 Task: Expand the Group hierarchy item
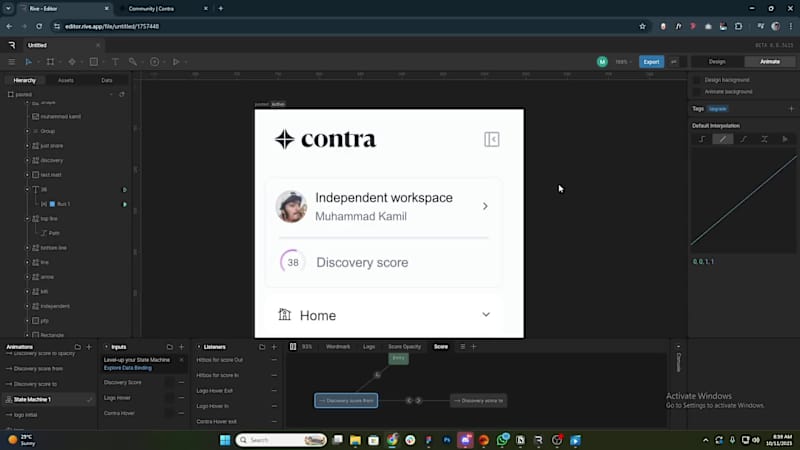pyautogui.click(x=28, y=131)
